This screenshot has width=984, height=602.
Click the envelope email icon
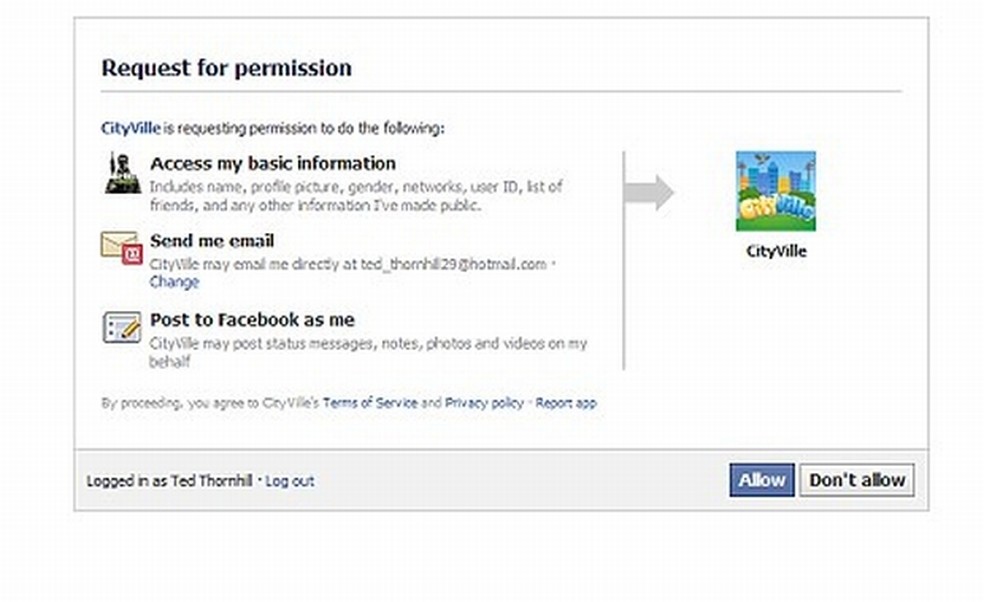click(121, 247)
